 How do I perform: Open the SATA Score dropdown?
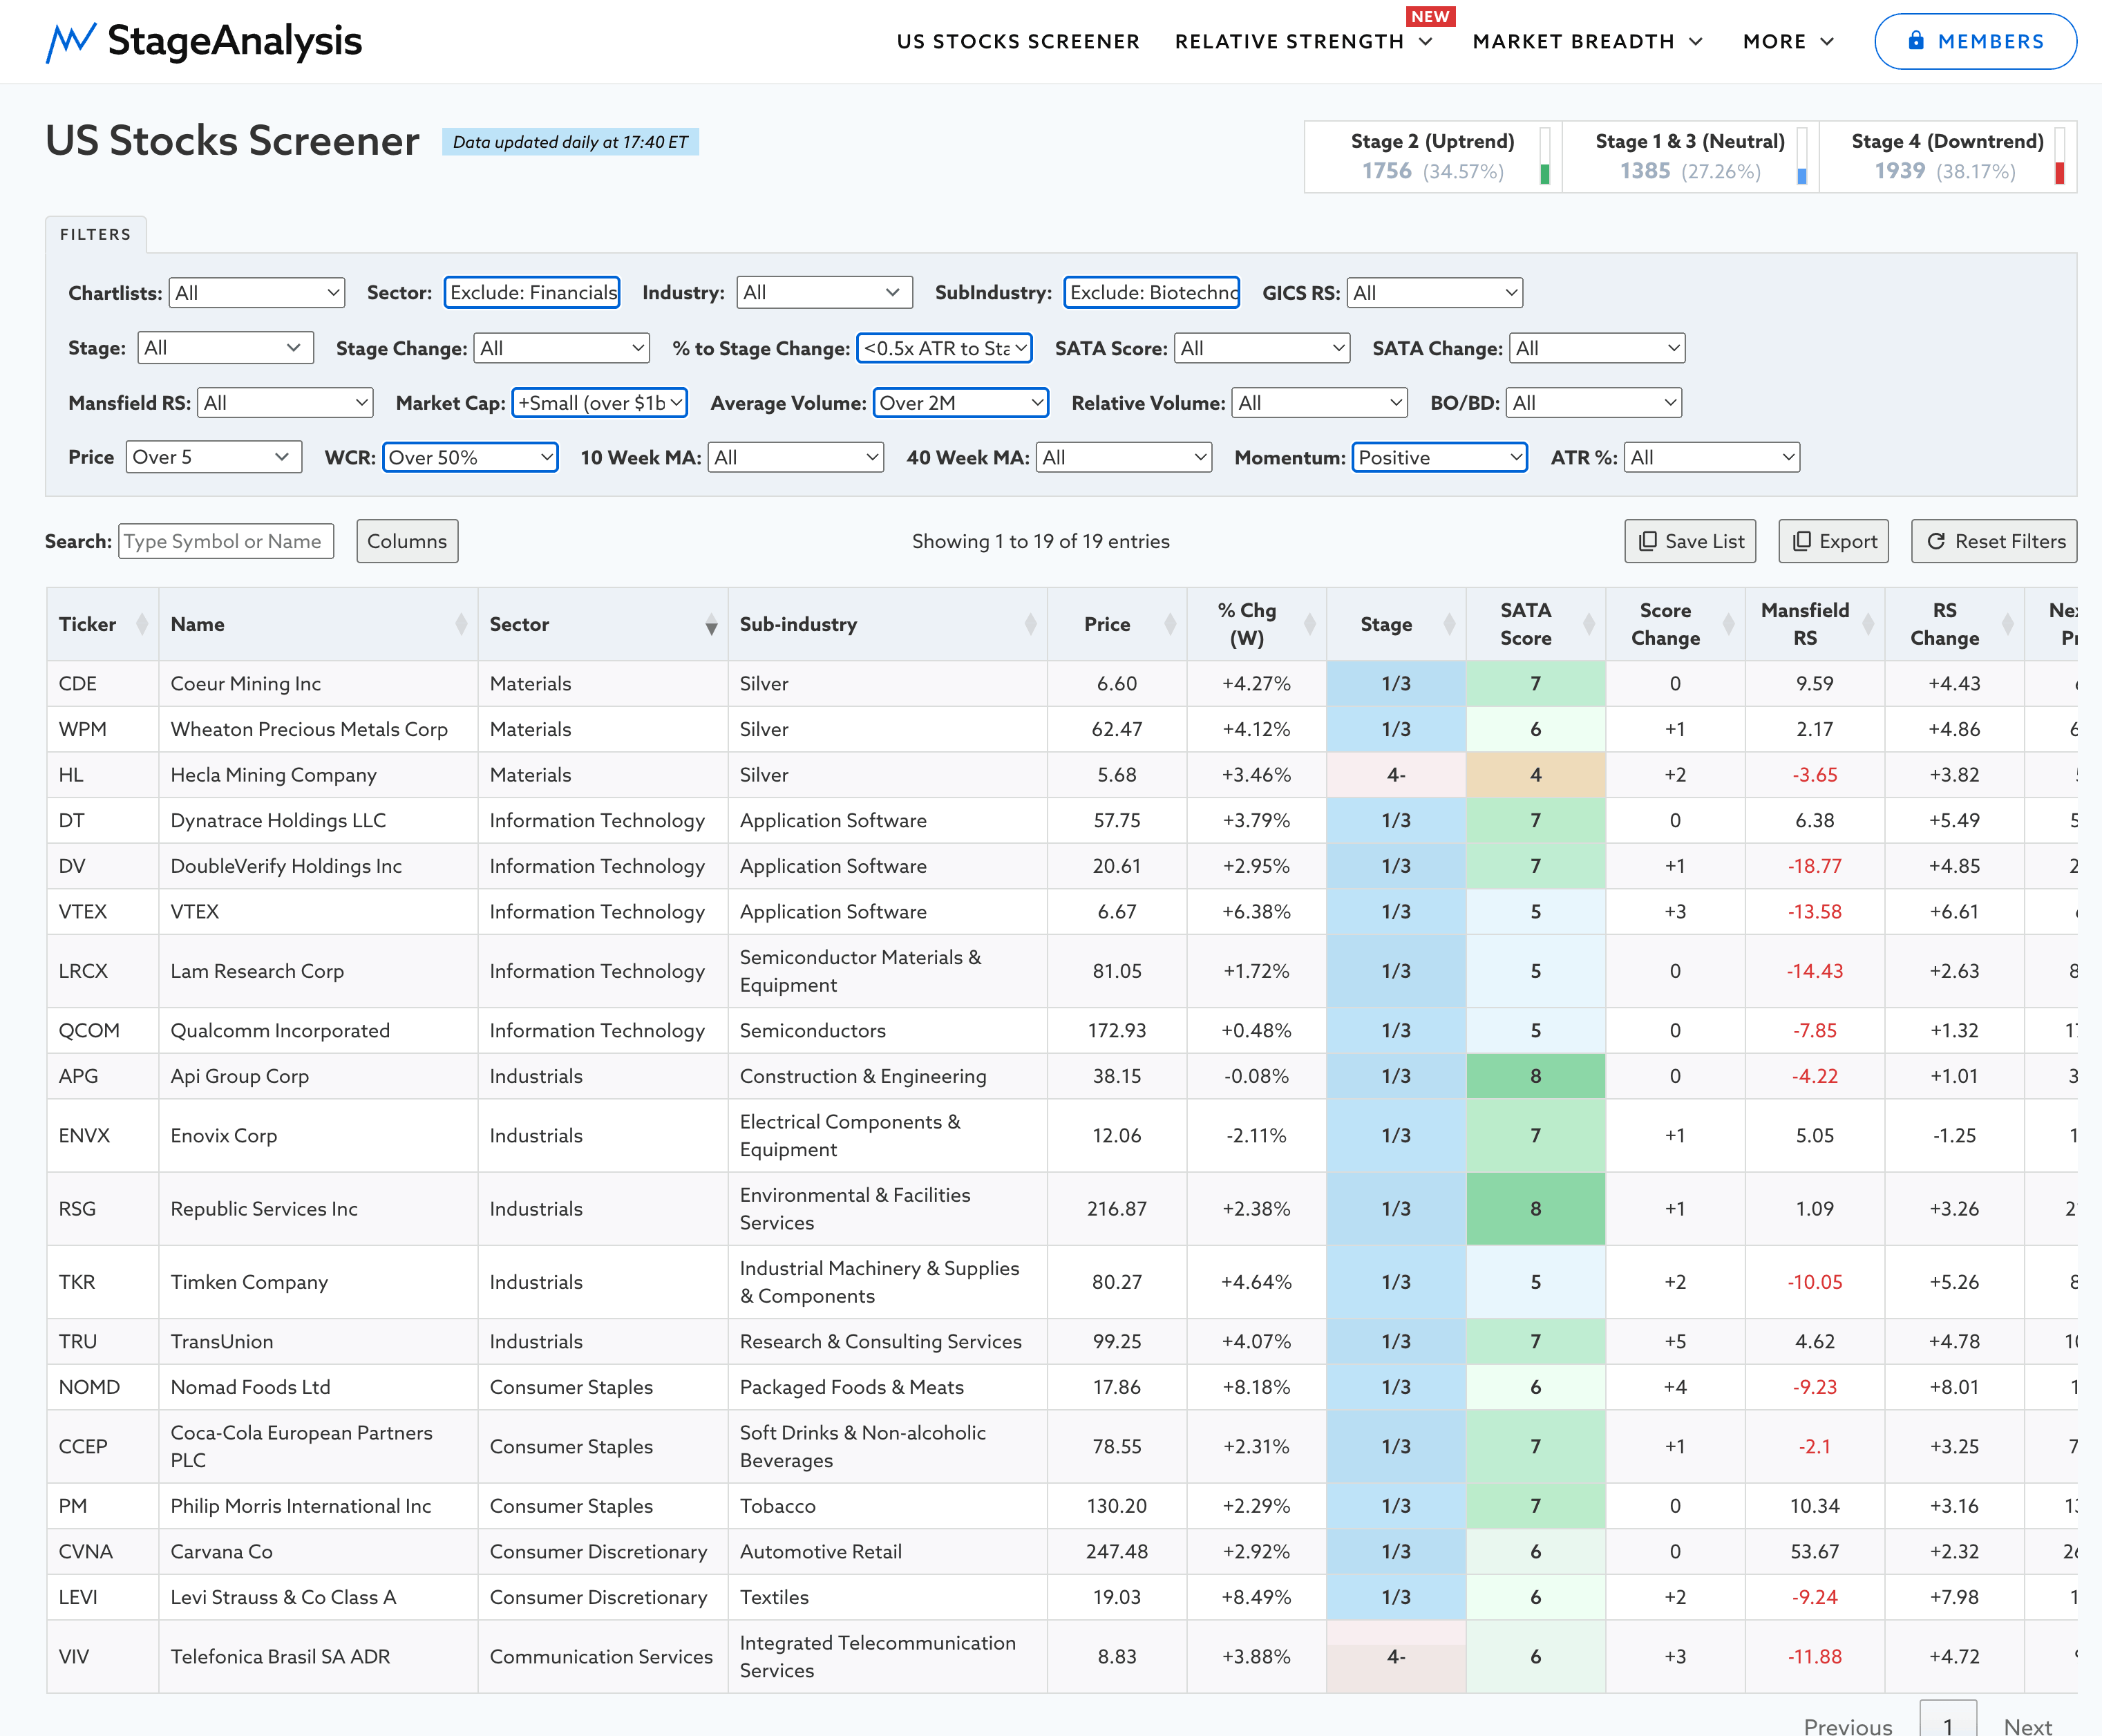(1261, 348)
